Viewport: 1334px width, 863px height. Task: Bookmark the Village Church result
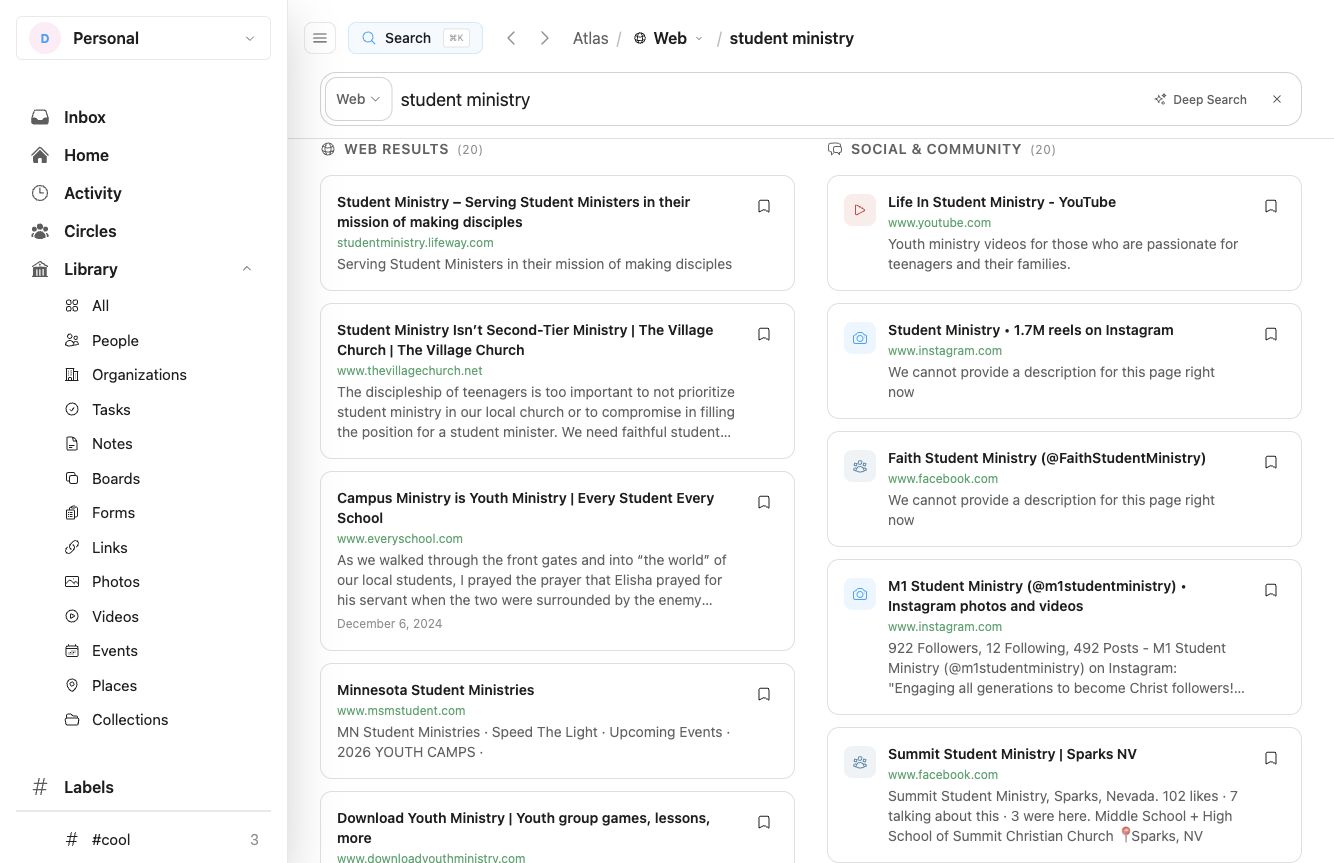pyautogui.click(x=764, y=334)
